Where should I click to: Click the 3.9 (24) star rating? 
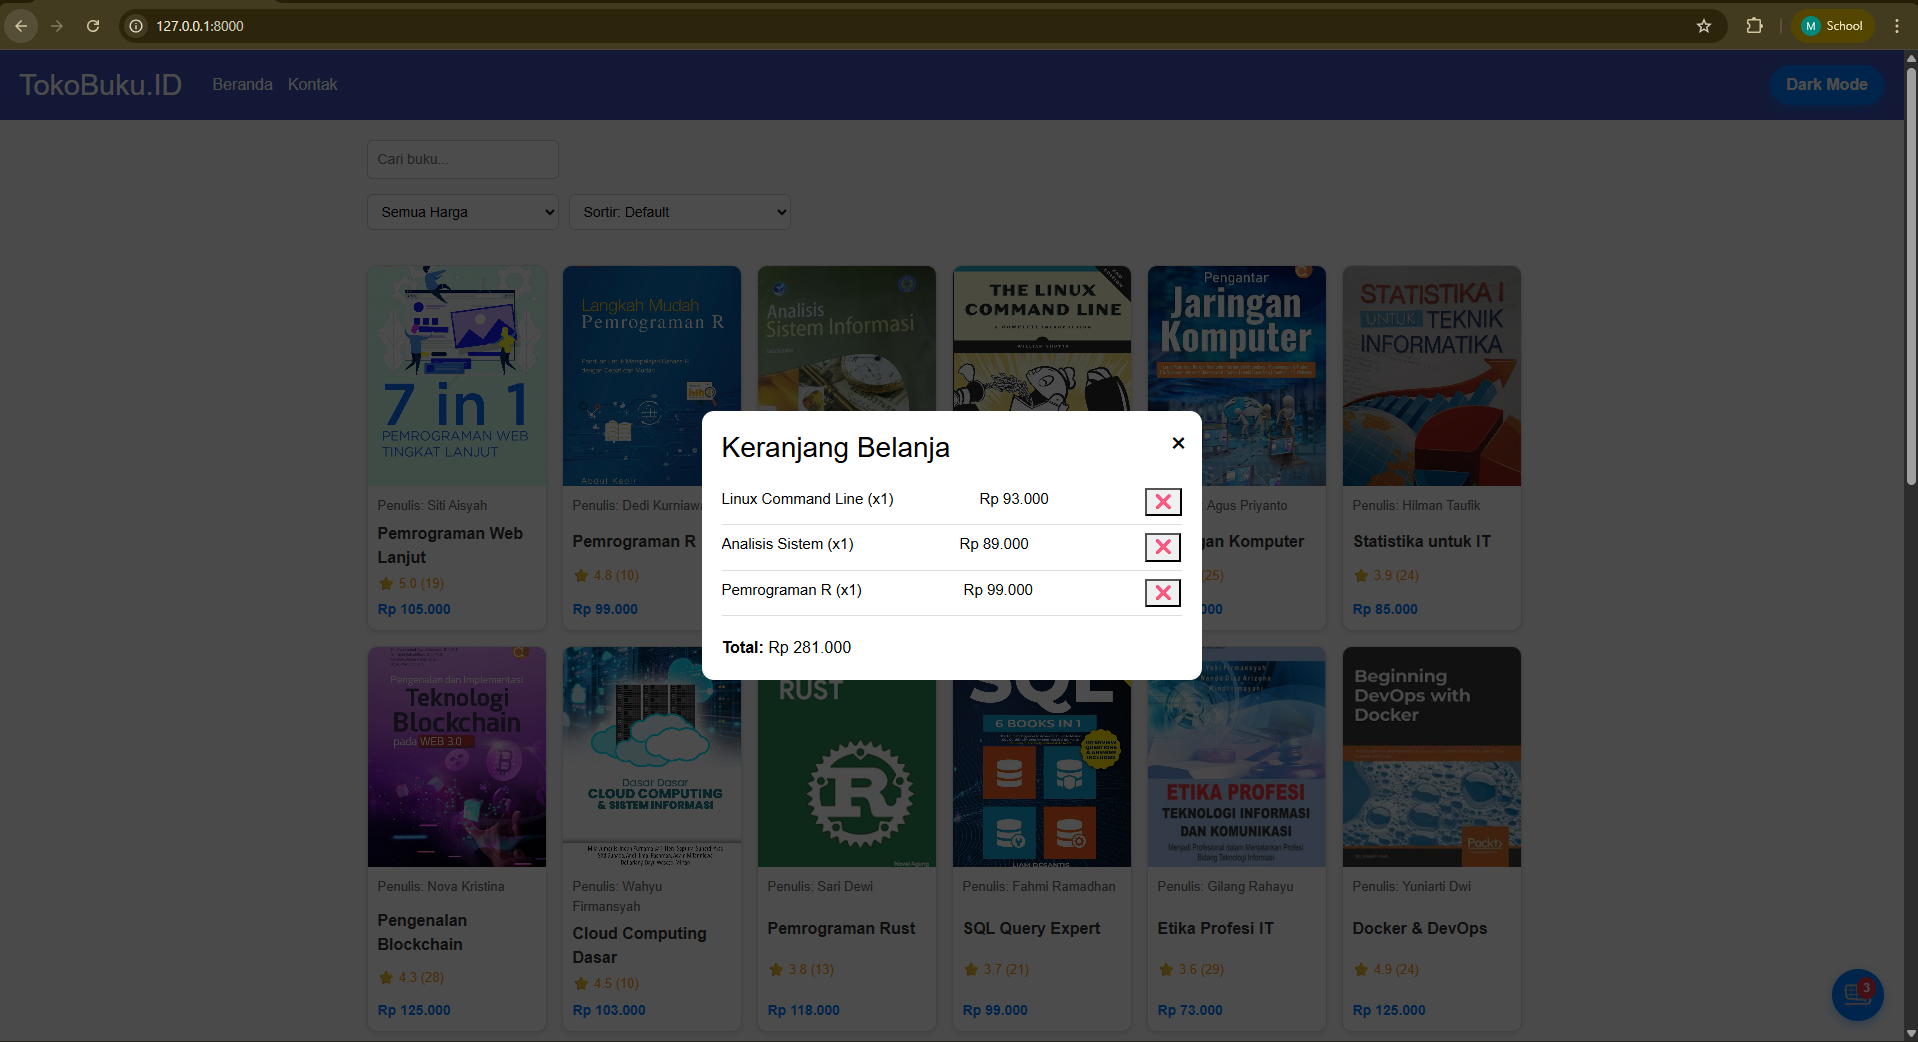(x=1386, y=575)
